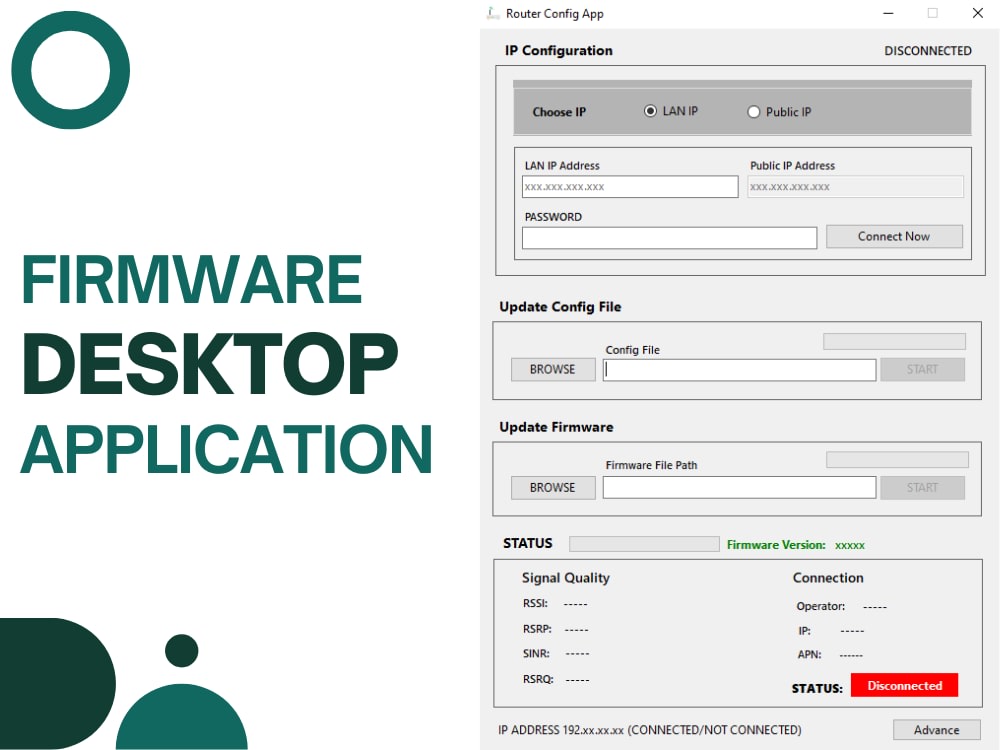Click the DISCONNECTED label at top right
This screenshot has width=1000, height=750.
coord(927,51)
